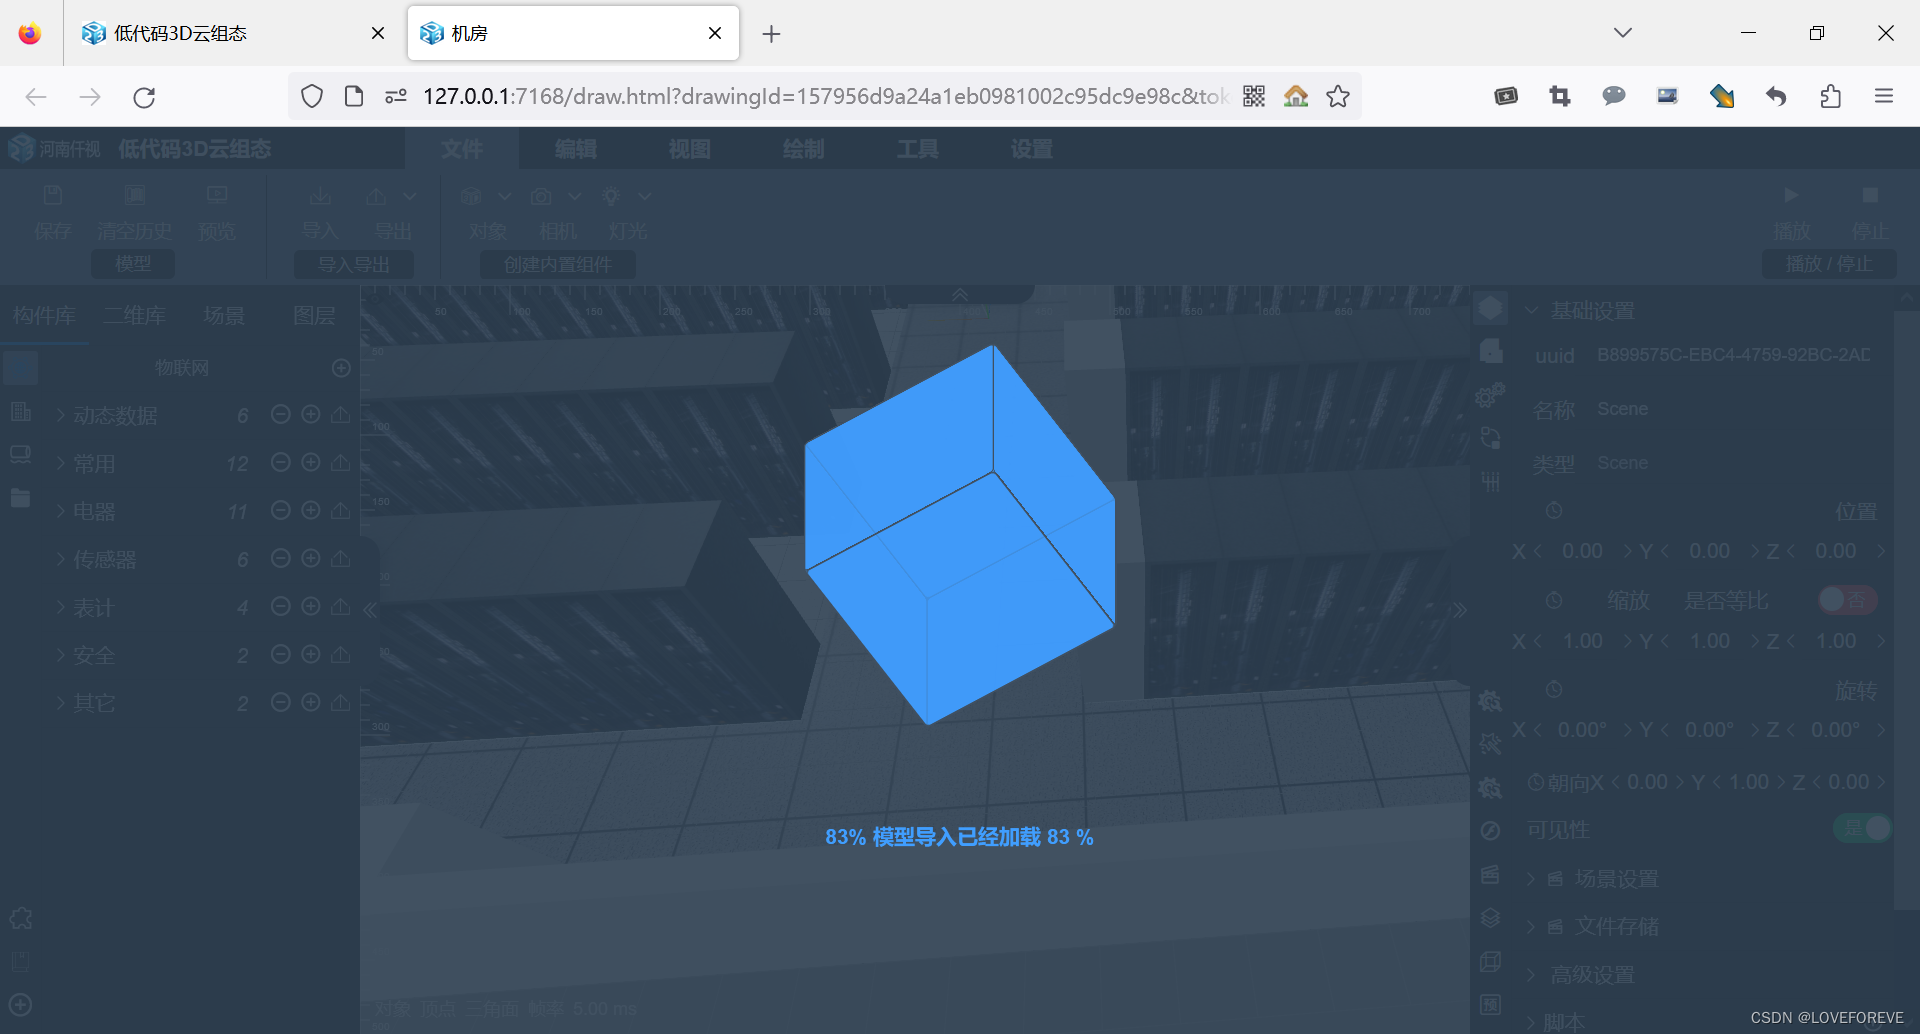Screen dimensions: 1920x1034
Task: Click the folder icon in left sidebar
Action: 20,497
